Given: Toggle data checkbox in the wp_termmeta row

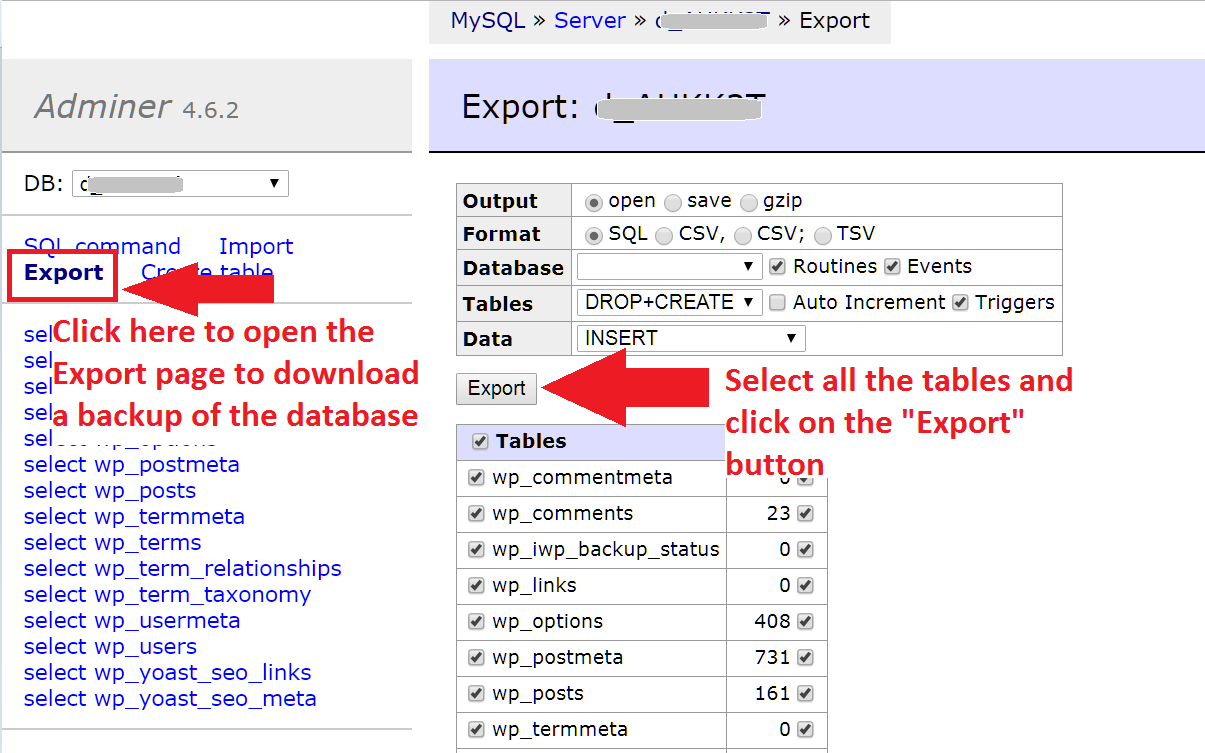Looking at the screenshot, I should (x=806, y=730).
